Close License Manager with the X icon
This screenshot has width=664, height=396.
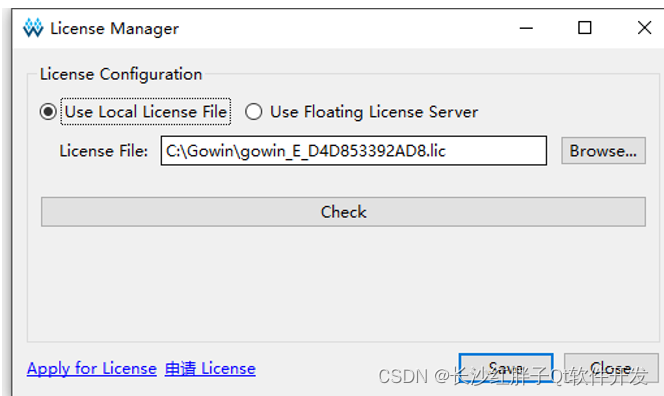(x=645, y=28)
